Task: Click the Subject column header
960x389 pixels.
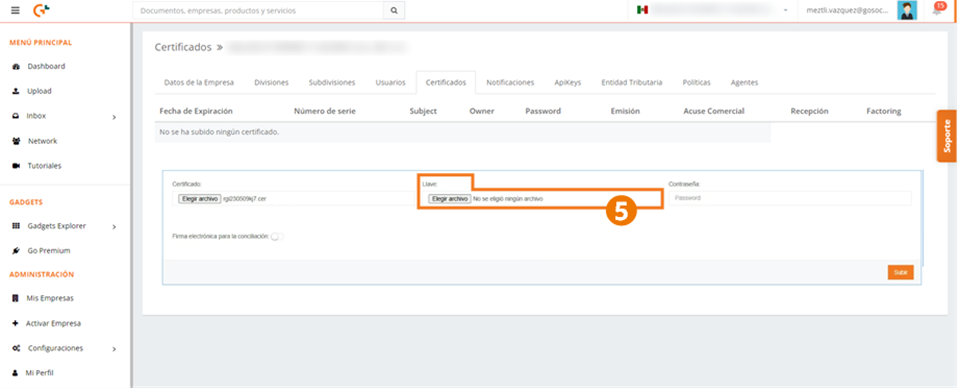Action: pyautogui.click(x=423, y=111)
